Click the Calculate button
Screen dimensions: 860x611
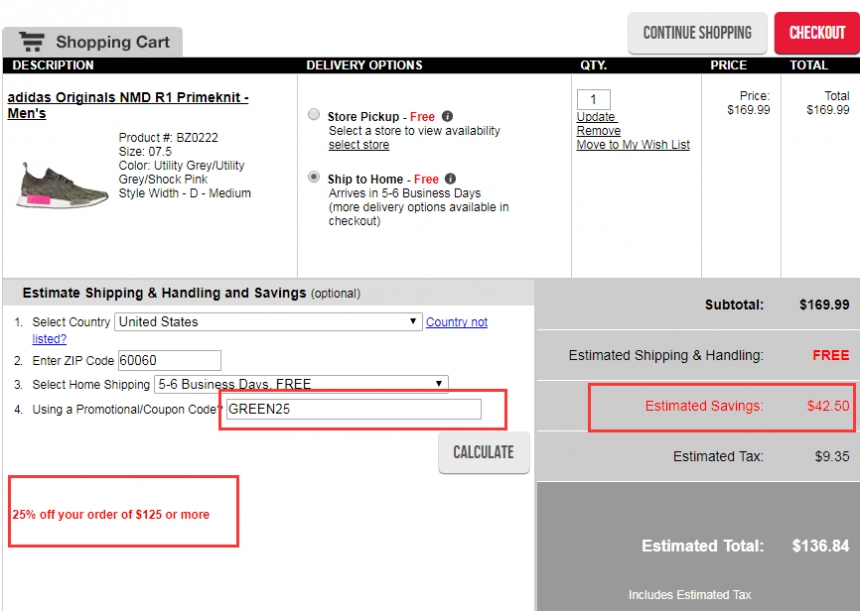click(484, 452)
